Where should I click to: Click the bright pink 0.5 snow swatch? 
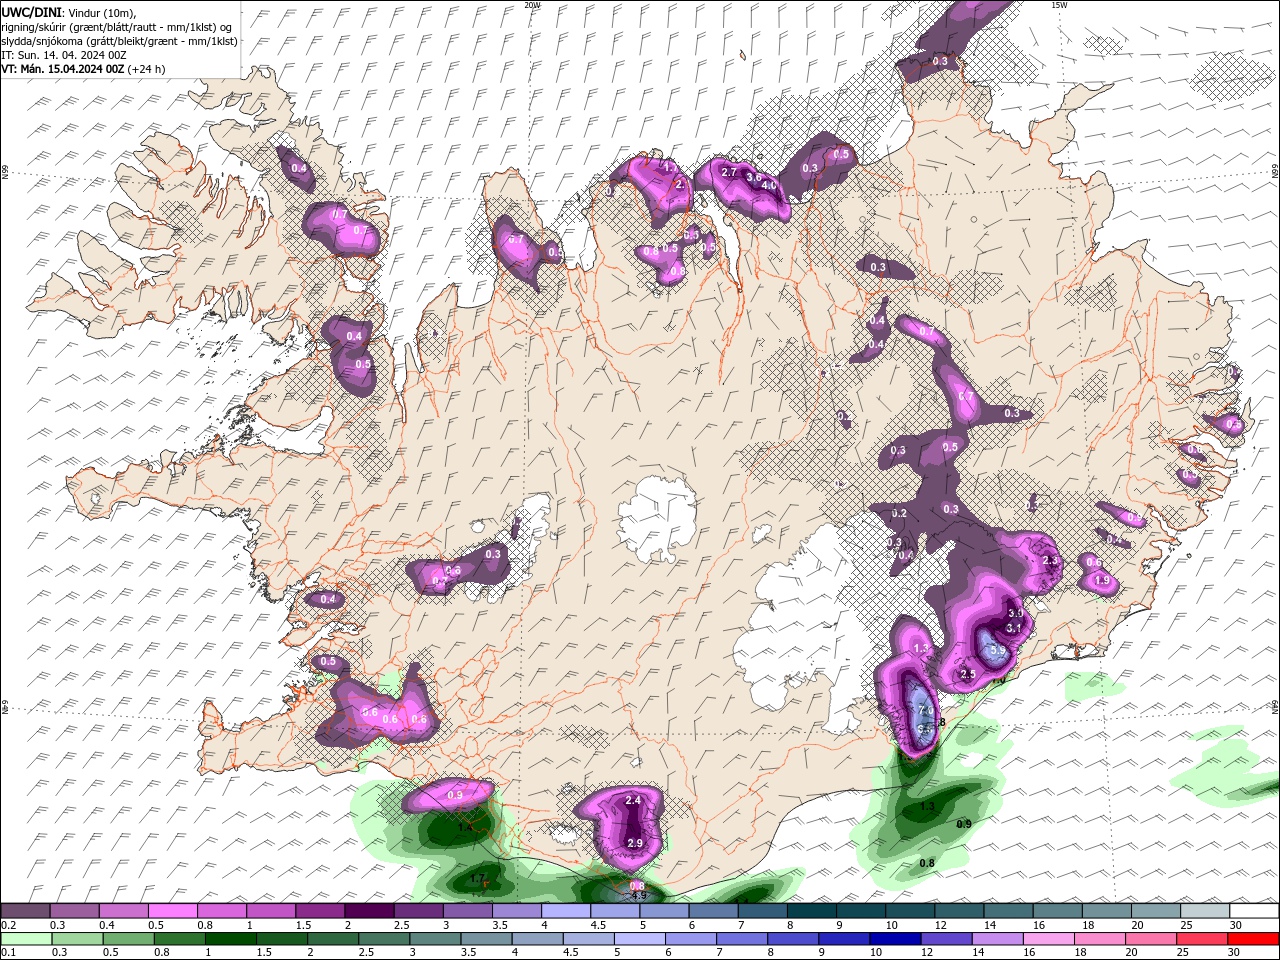(x=172, y=911)
